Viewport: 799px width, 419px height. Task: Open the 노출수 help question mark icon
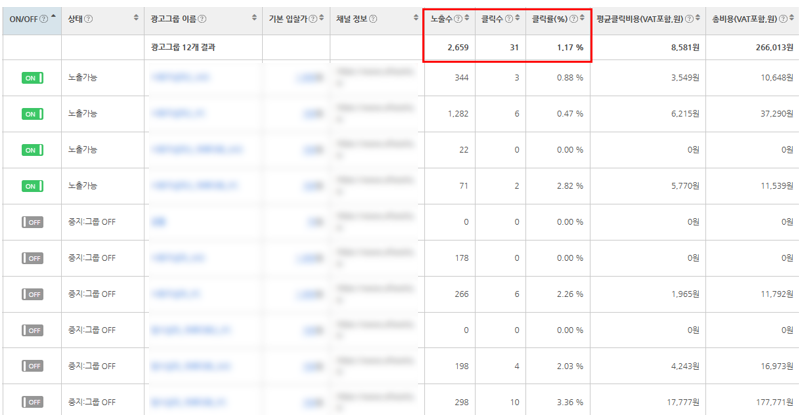click(458, 18)
